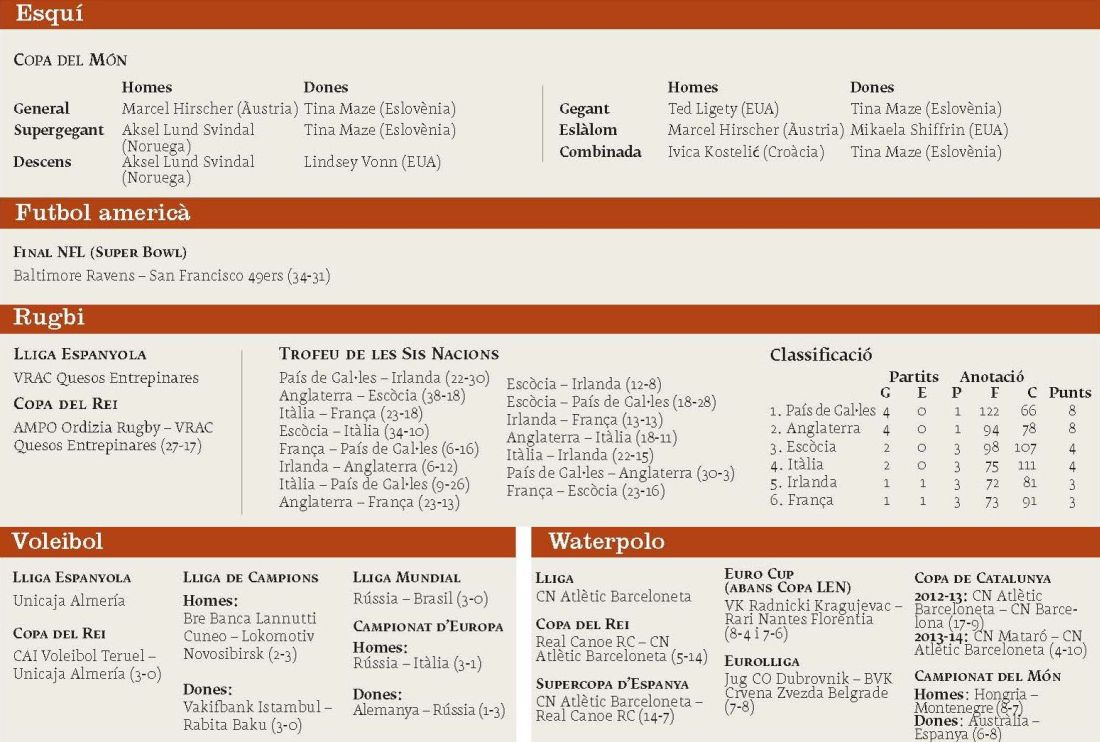Click 'Bre Banca Lannutti' men's final result
This screenshot has height=742, width=1100.
(250, 619)
